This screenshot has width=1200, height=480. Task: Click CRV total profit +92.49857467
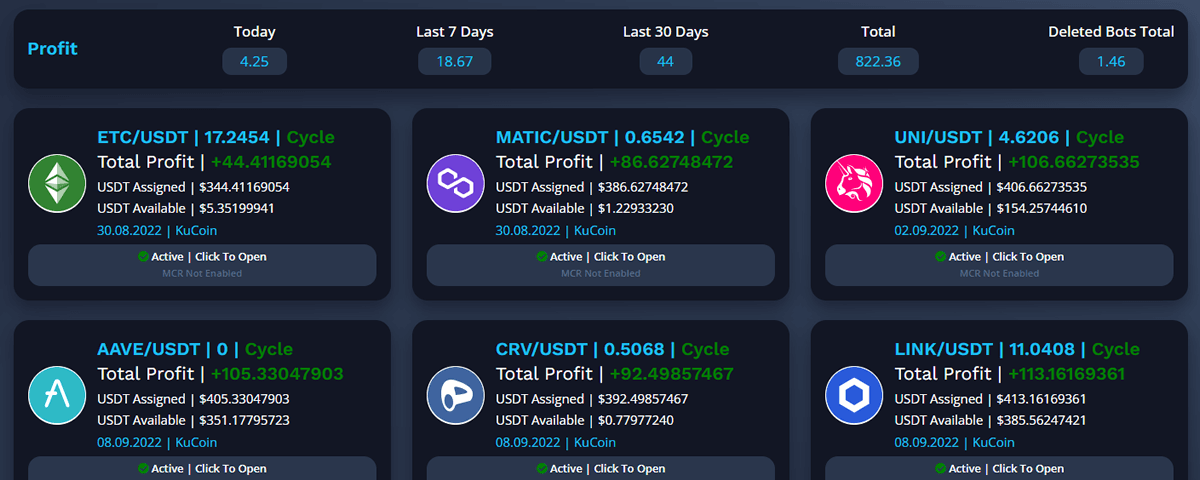click(671, 373)
